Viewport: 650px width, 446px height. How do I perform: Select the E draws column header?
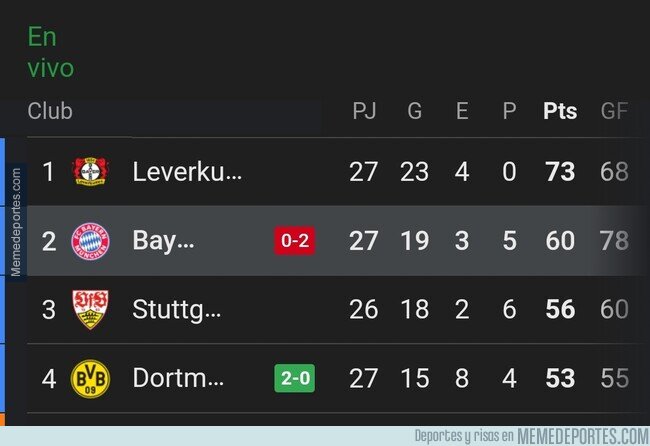coord(462,111)
